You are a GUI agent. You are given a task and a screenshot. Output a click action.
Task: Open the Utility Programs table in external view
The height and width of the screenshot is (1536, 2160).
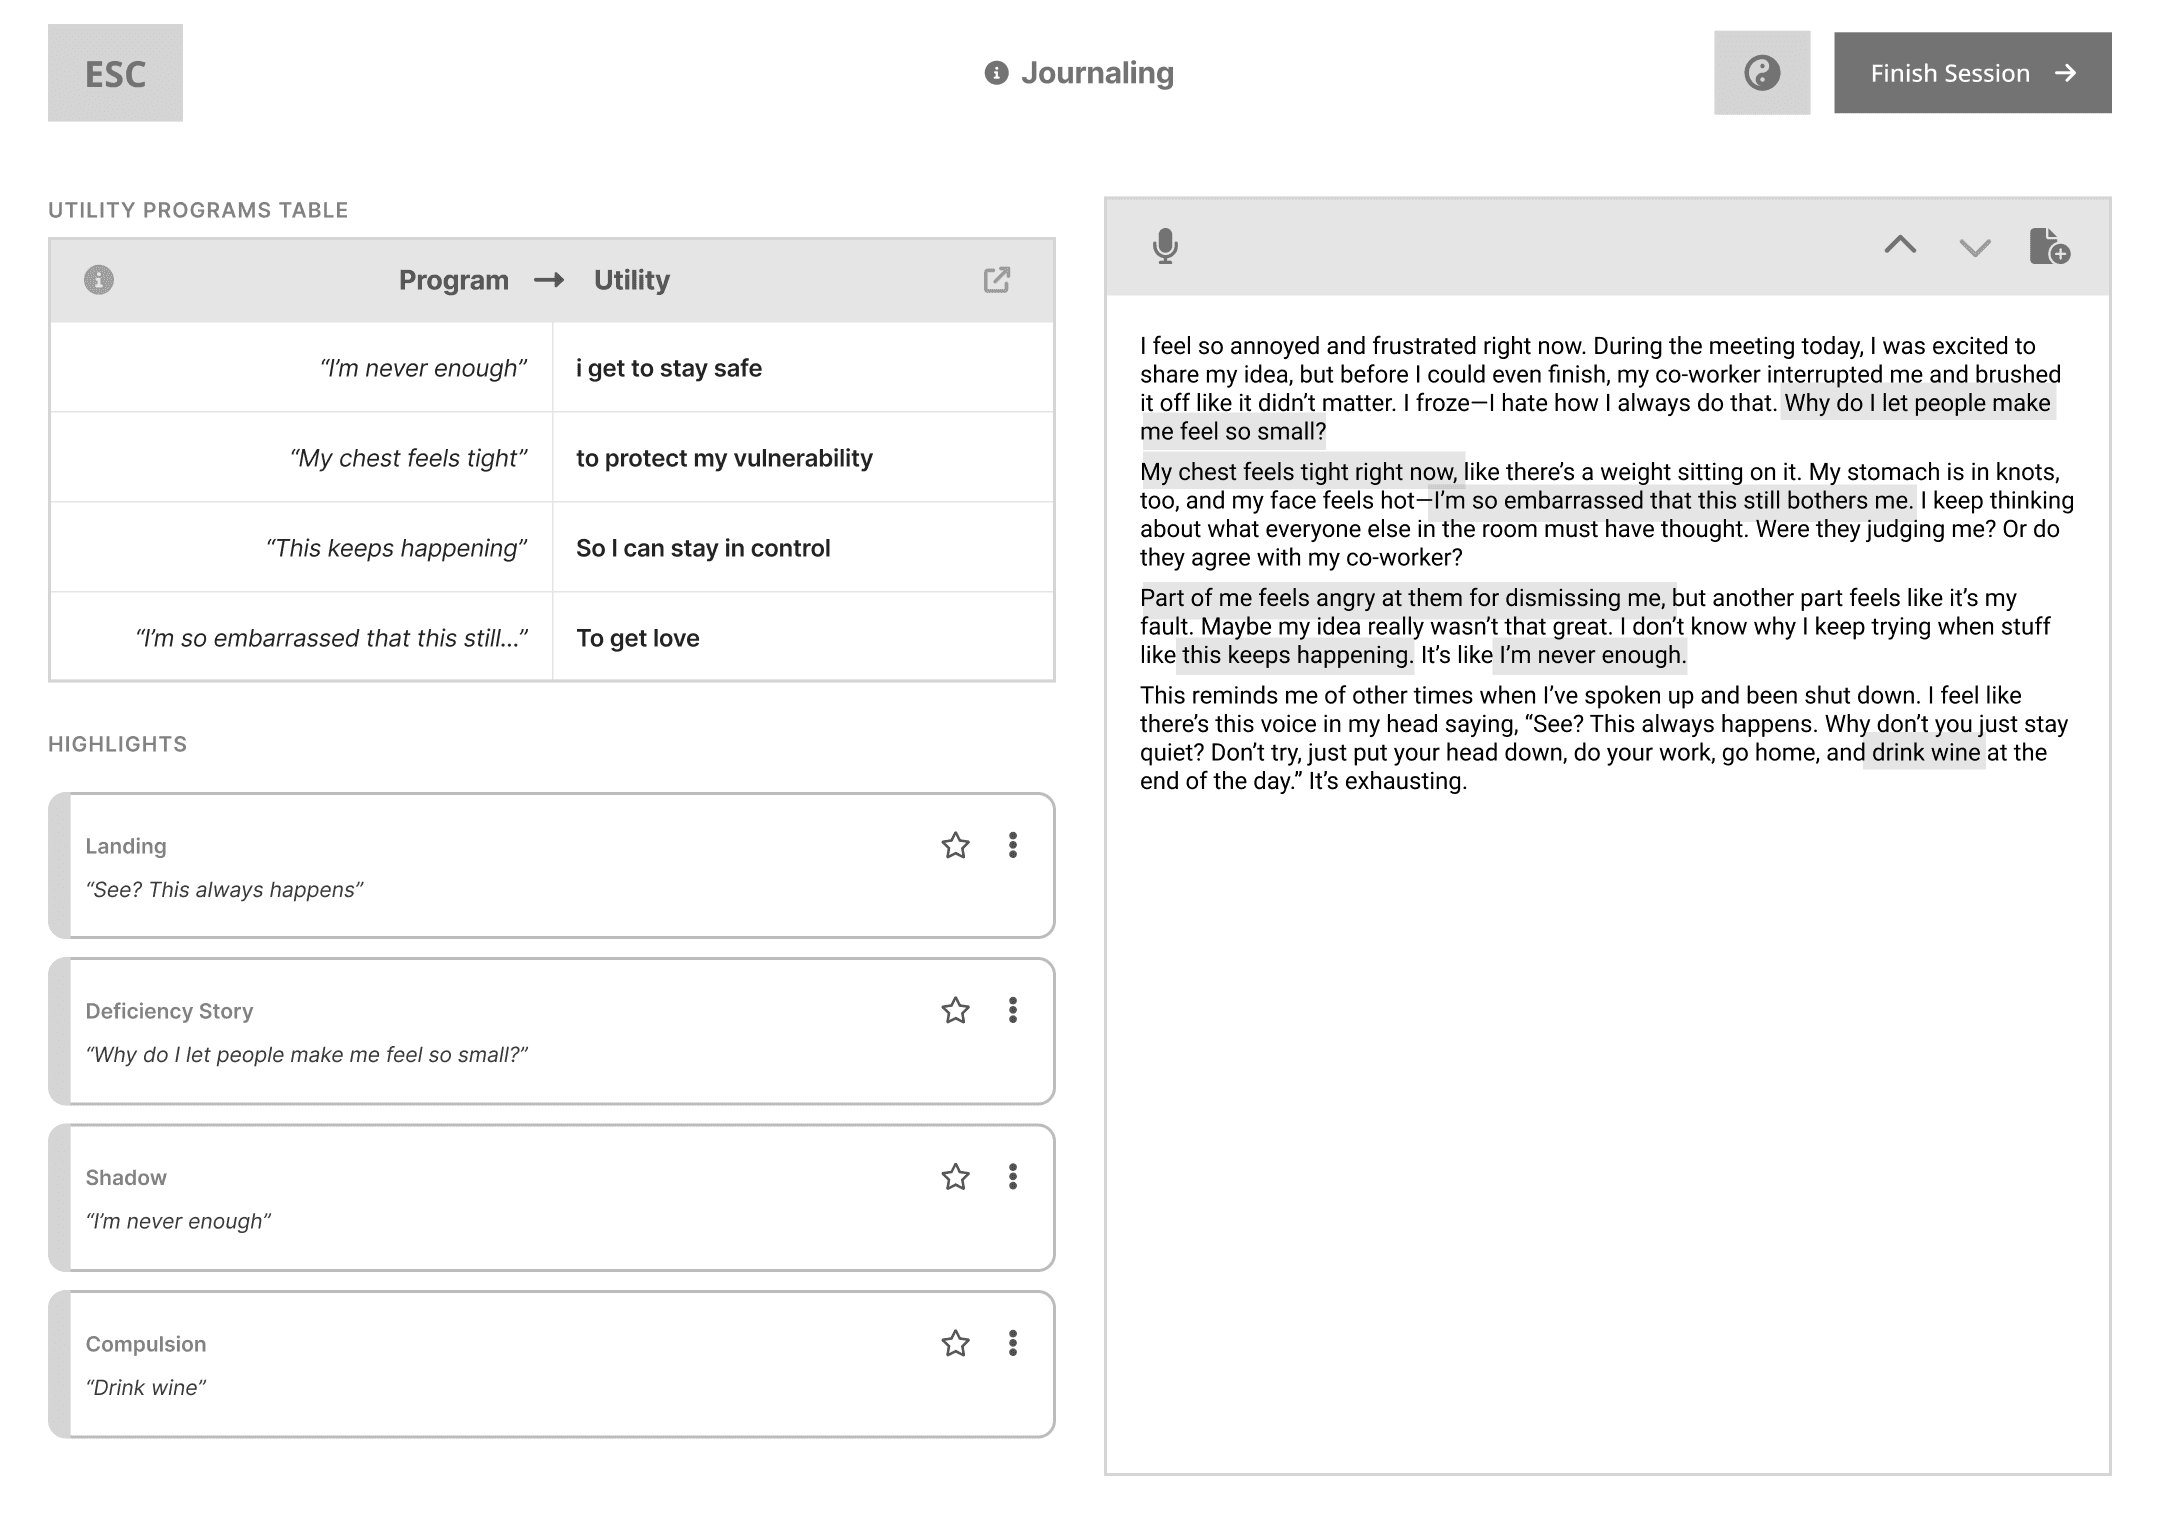(x=997, y=280)
